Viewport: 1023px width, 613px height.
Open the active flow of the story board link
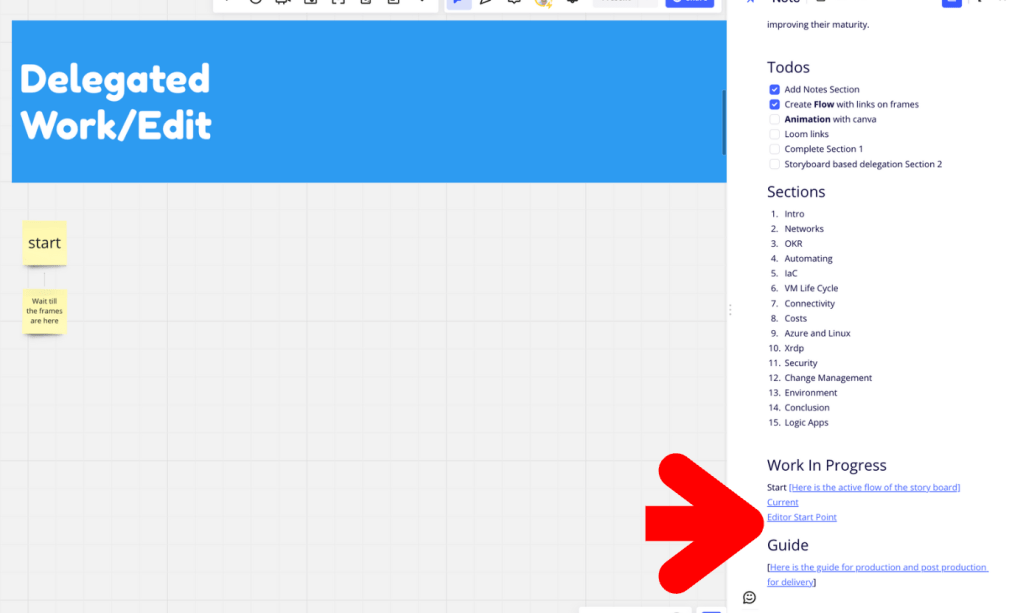(874, 487)
